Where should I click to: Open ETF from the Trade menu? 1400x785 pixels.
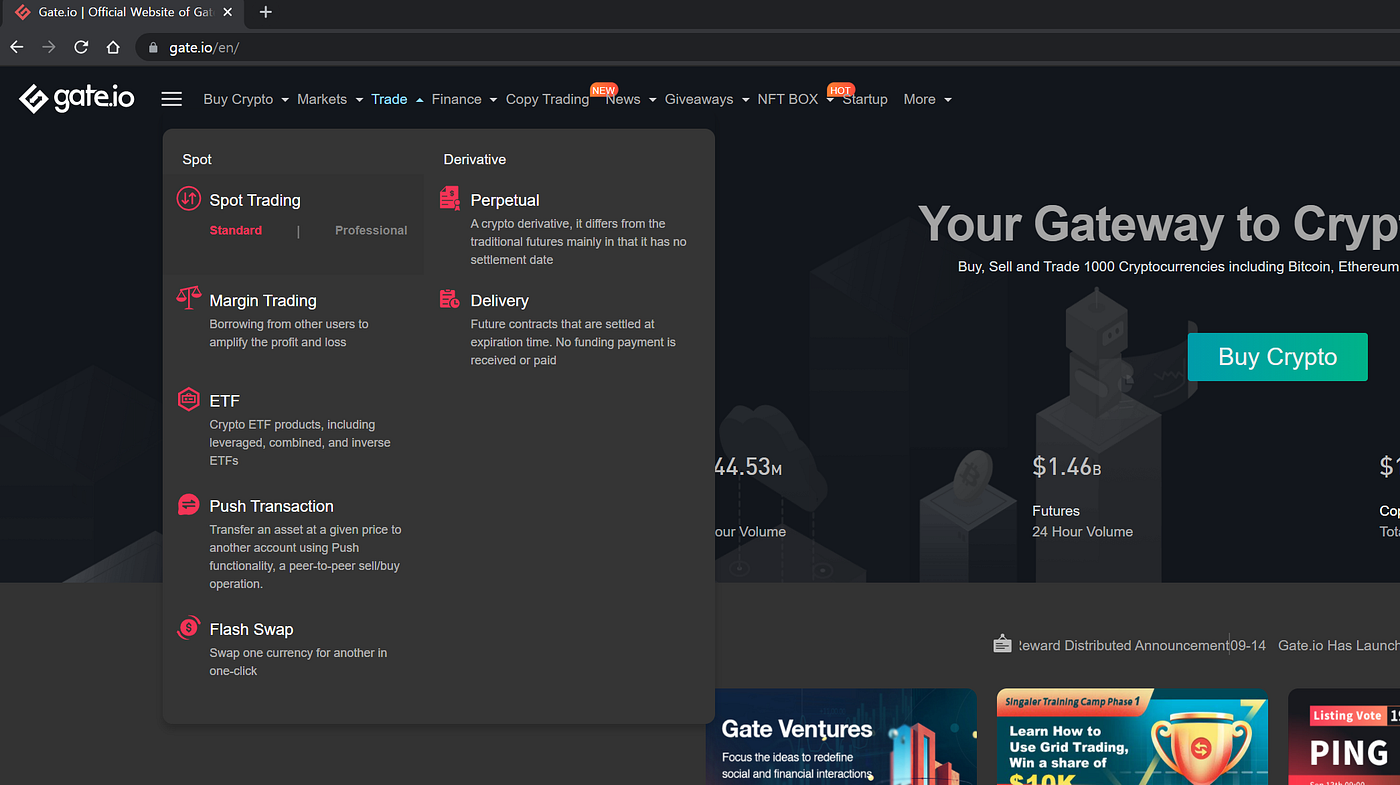pos(225,401)
